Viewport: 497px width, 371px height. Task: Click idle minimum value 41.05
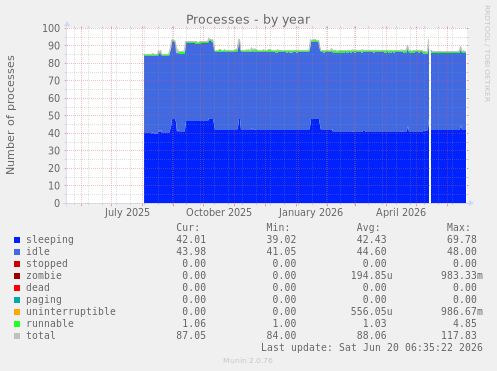(x=281, y=252)
